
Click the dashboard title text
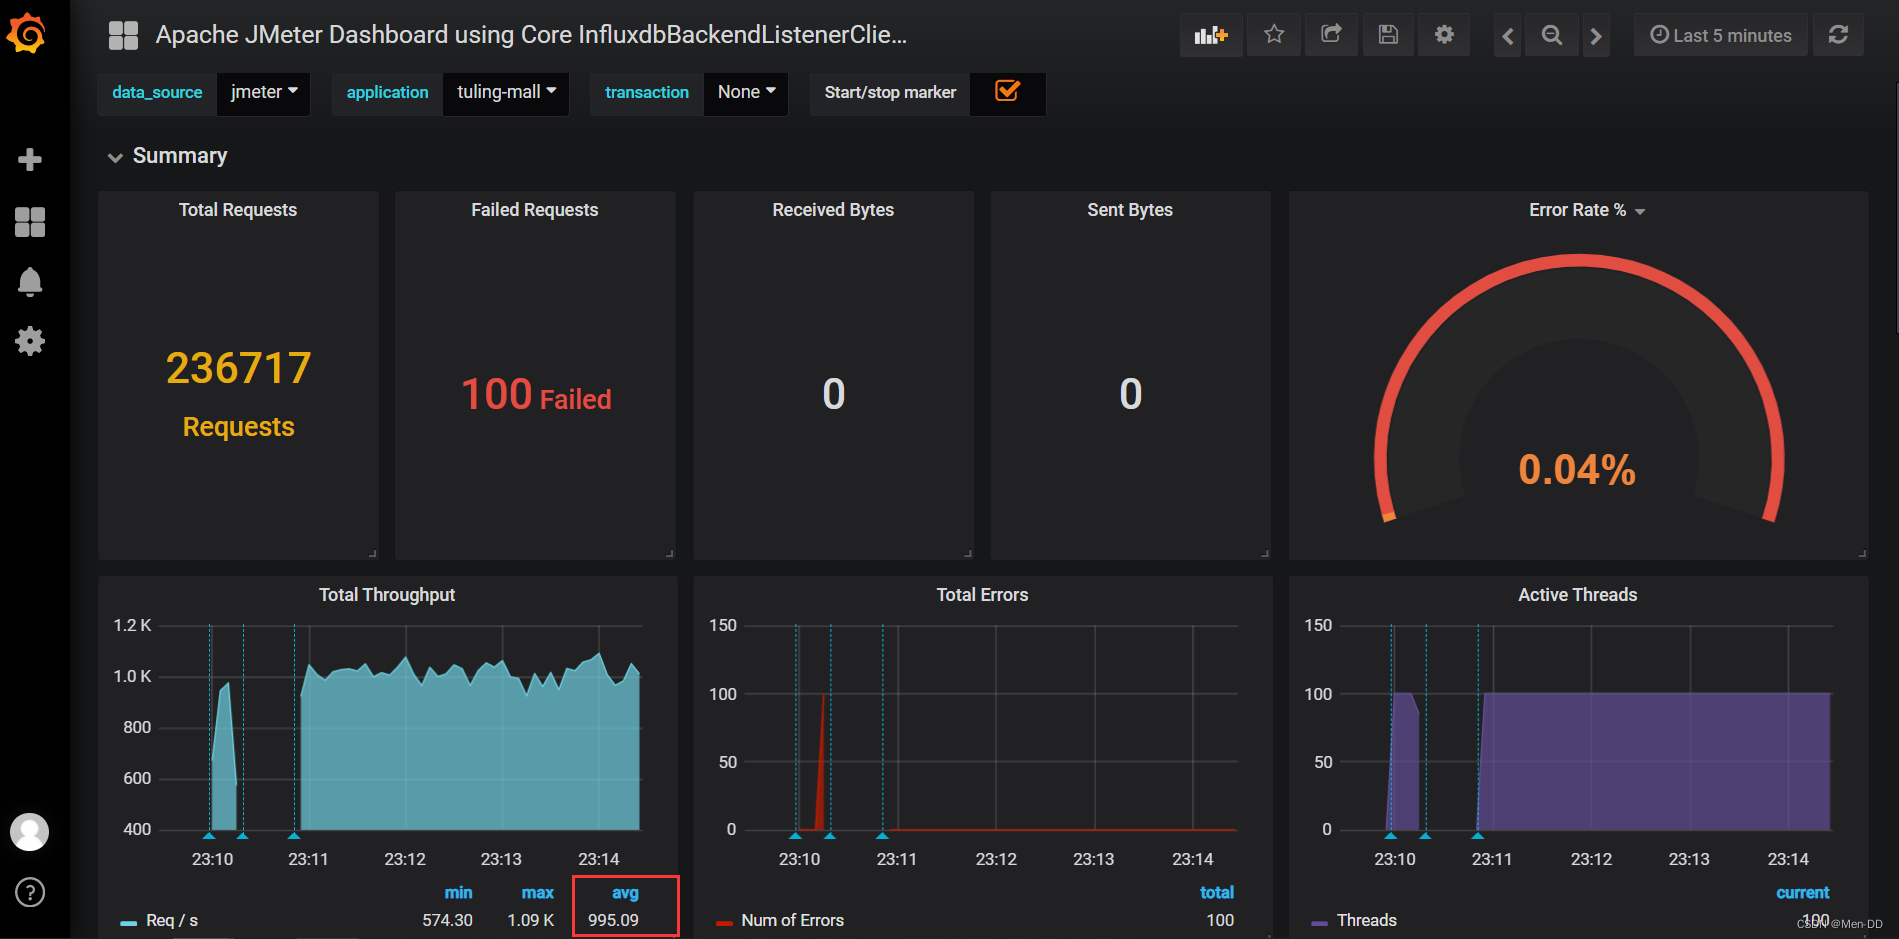click(531, 35)
